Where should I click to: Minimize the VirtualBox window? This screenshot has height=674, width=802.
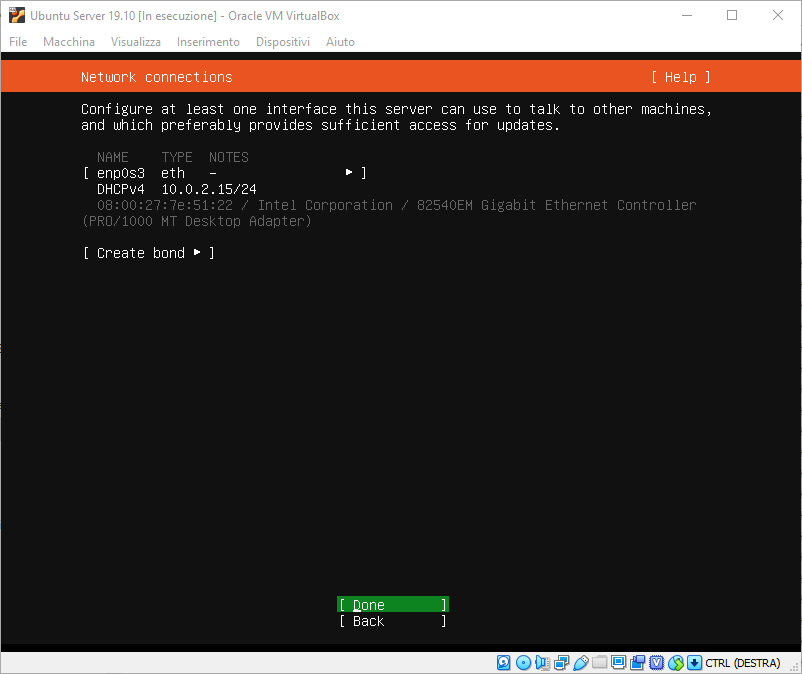(687, 15)
